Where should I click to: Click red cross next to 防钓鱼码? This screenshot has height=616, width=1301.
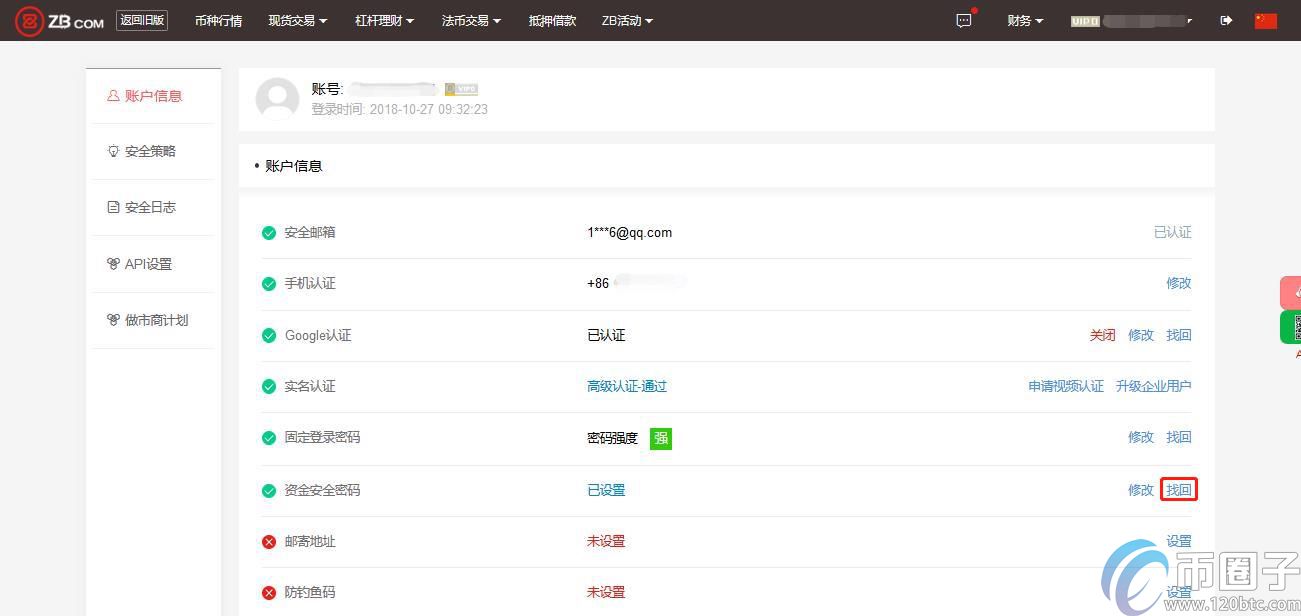click(269, 593)
